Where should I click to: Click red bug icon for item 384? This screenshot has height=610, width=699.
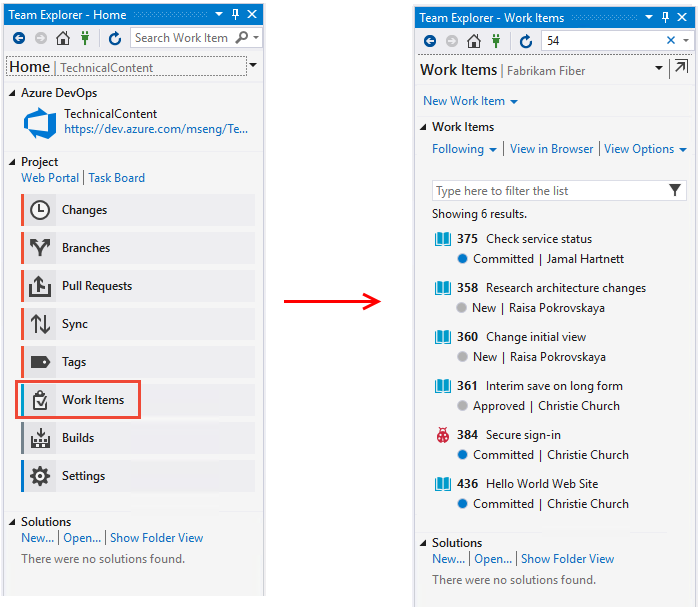[x=443, y=435]
